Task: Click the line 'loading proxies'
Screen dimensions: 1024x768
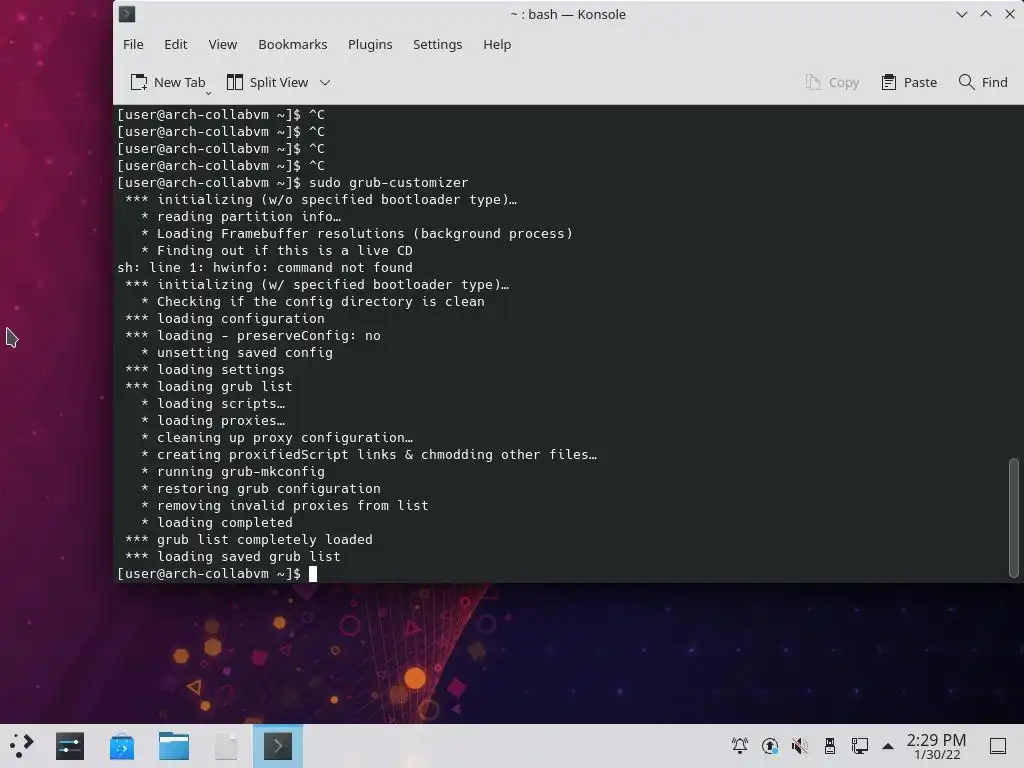Action: (x=221, y=421)
